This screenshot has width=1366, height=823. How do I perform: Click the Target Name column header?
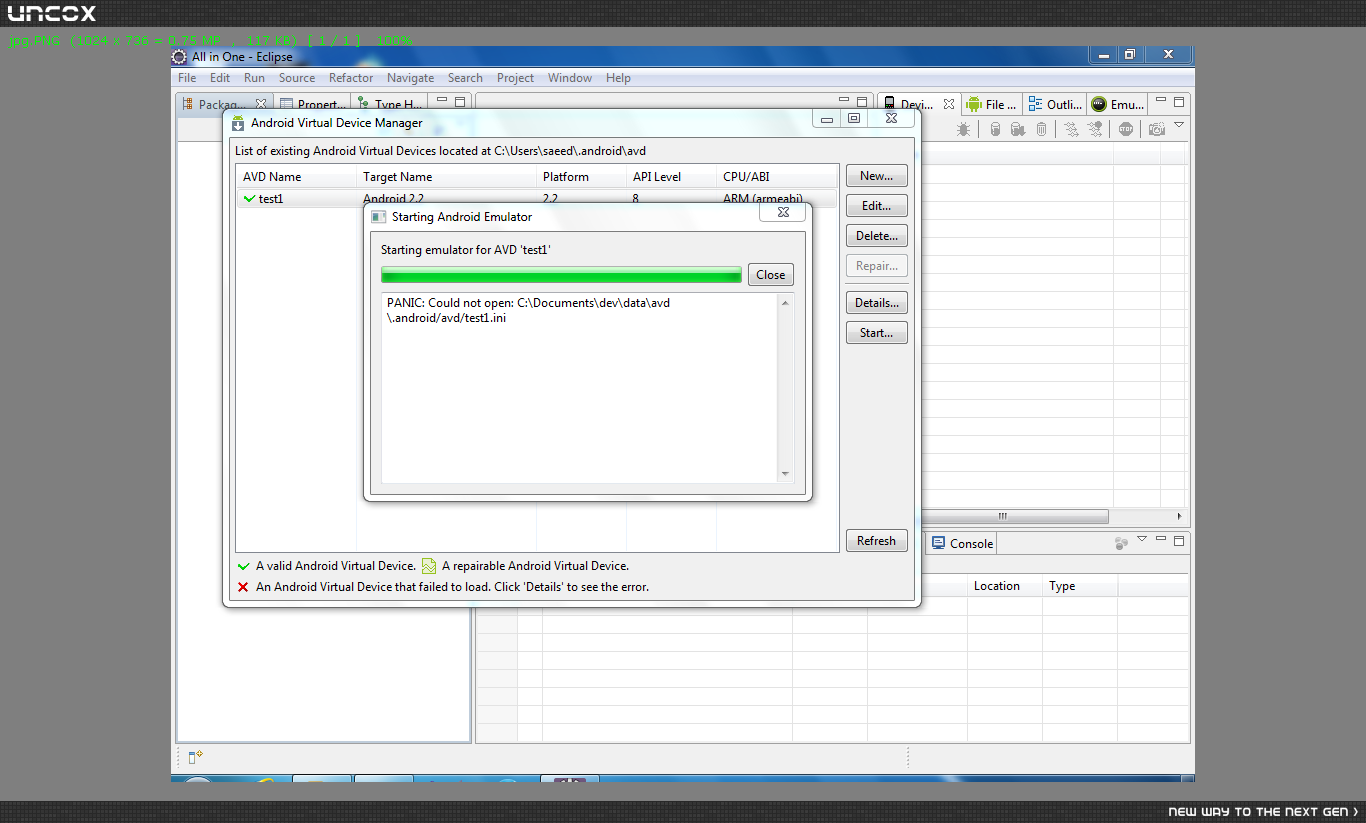(x=446, y=177)
